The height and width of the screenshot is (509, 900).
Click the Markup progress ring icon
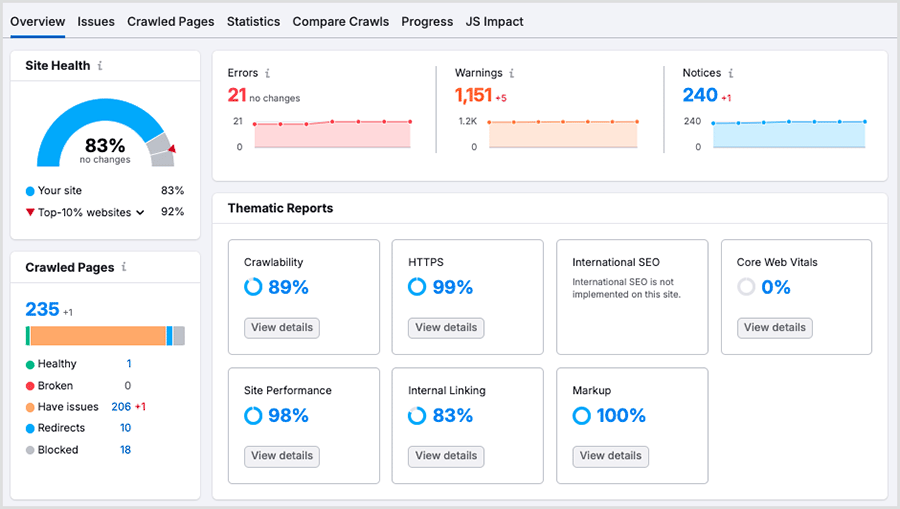[x=581, y=415]
